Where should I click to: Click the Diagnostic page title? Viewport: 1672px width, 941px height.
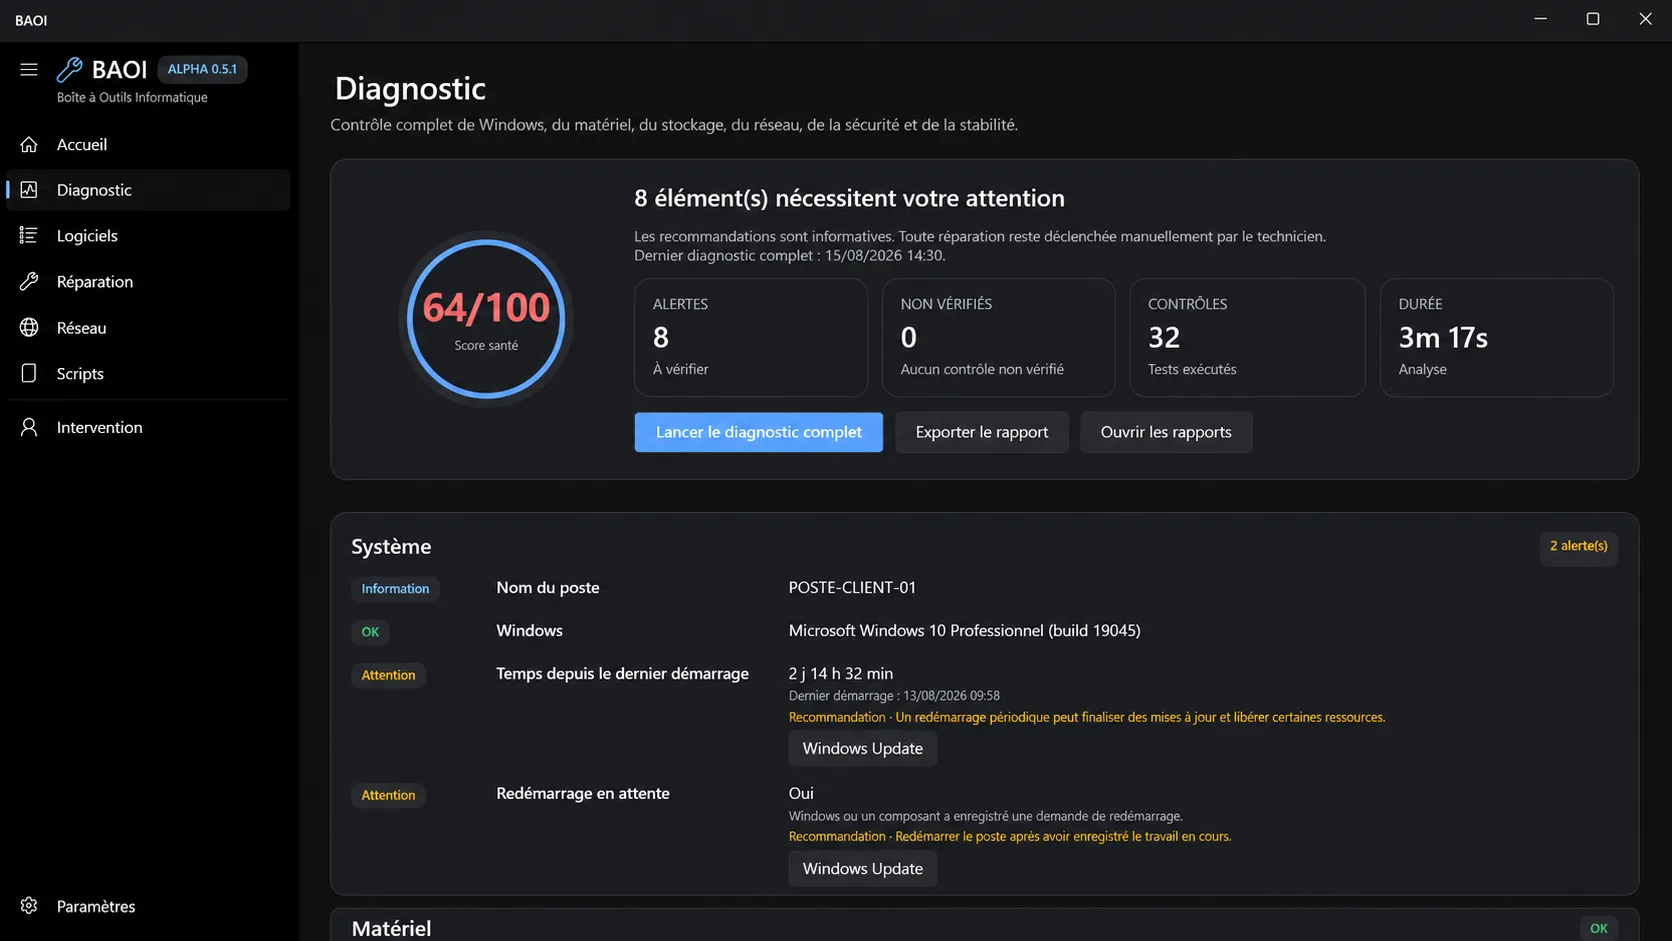click(x=410, y=88)
